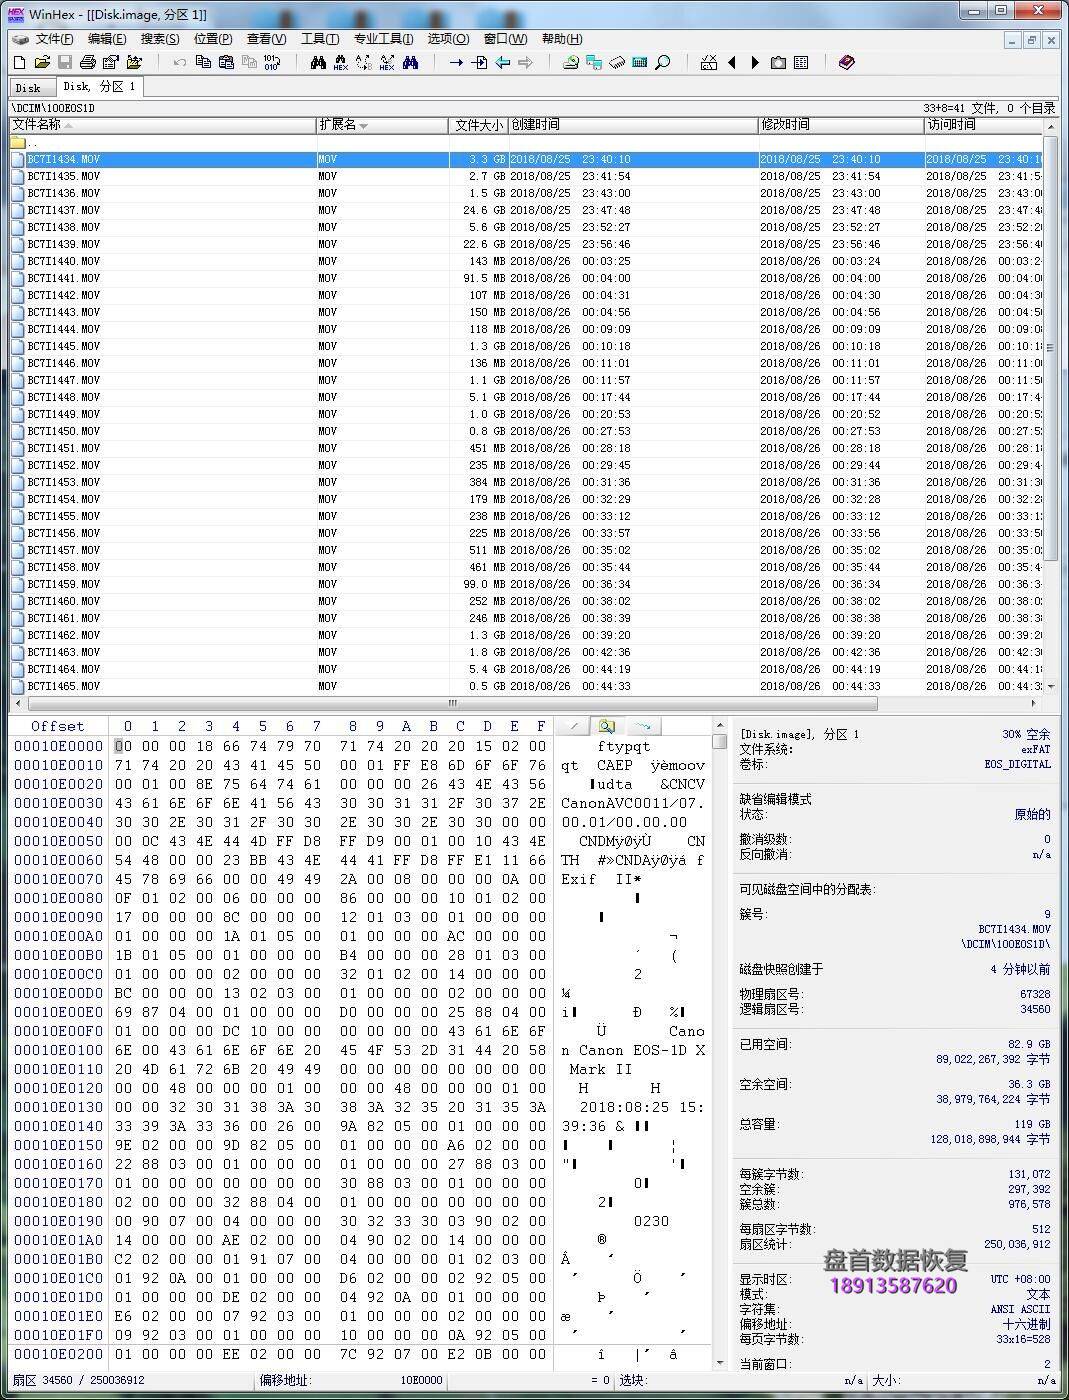This screenshot has width=1069, height=1400.
Task: Open the 选项(O) menu
Action: pos(448,39)
